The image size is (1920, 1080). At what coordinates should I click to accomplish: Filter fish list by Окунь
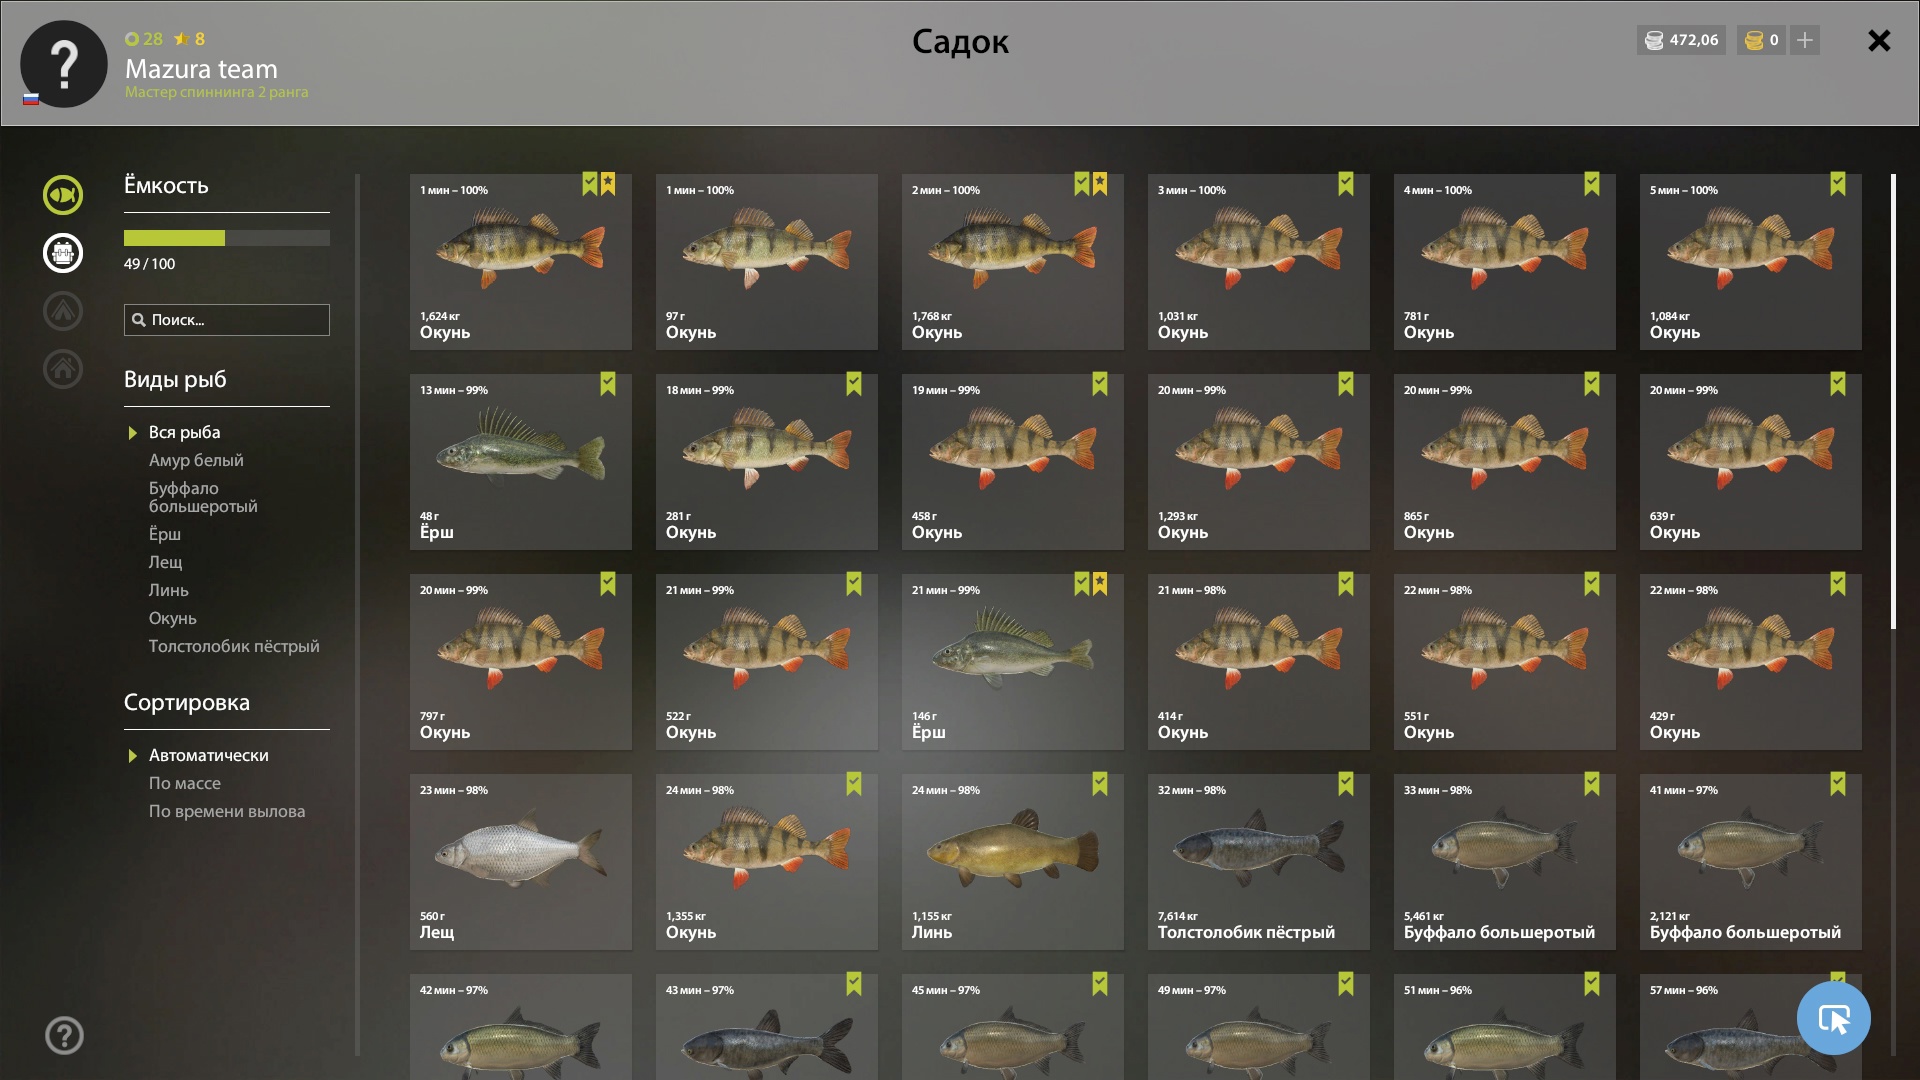tap(173, 618)
